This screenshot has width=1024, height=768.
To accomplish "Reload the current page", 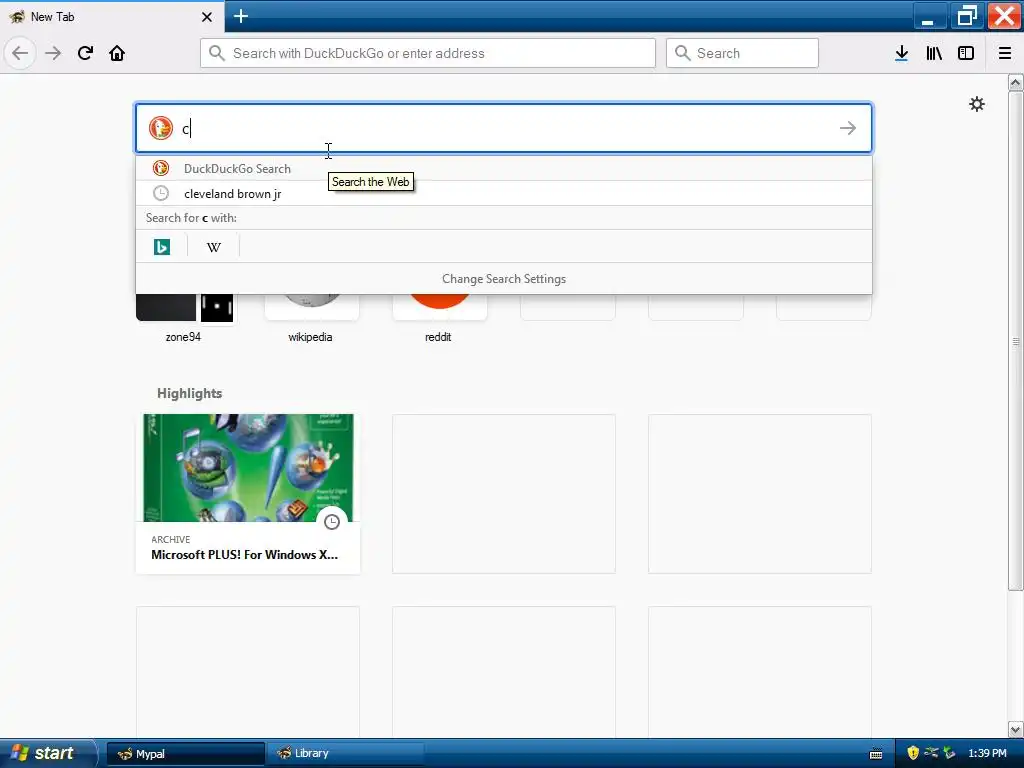I will [85, 53].
